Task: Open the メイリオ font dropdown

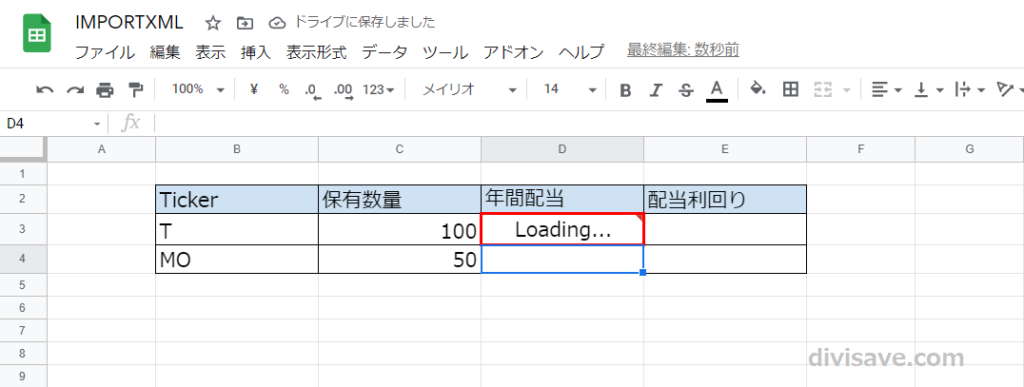Action: pyautogui.click(x=469, y=89)
